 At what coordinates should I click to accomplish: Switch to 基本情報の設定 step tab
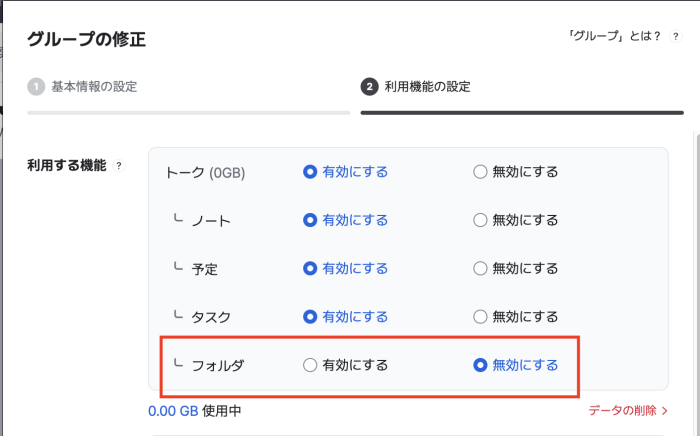click(x=94, y=87)
